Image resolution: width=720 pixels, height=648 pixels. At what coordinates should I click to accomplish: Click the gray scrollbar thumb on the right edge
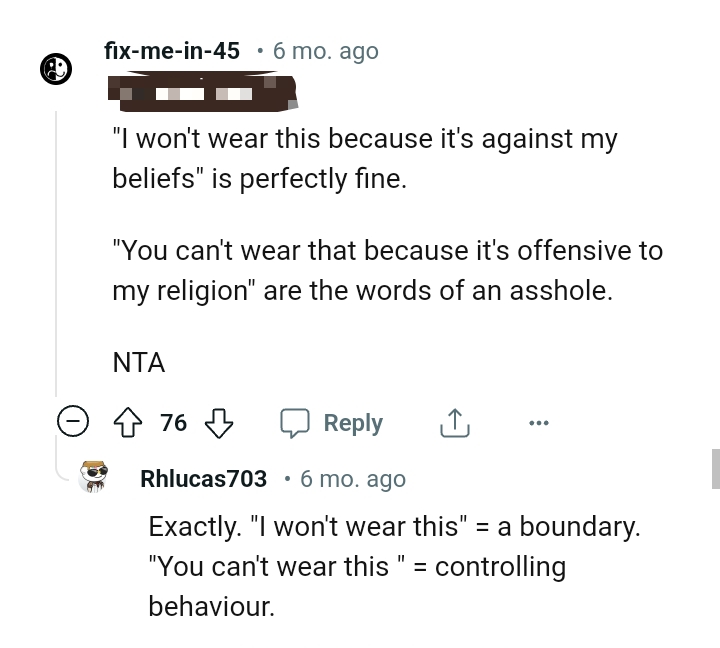tap(715, 468)
